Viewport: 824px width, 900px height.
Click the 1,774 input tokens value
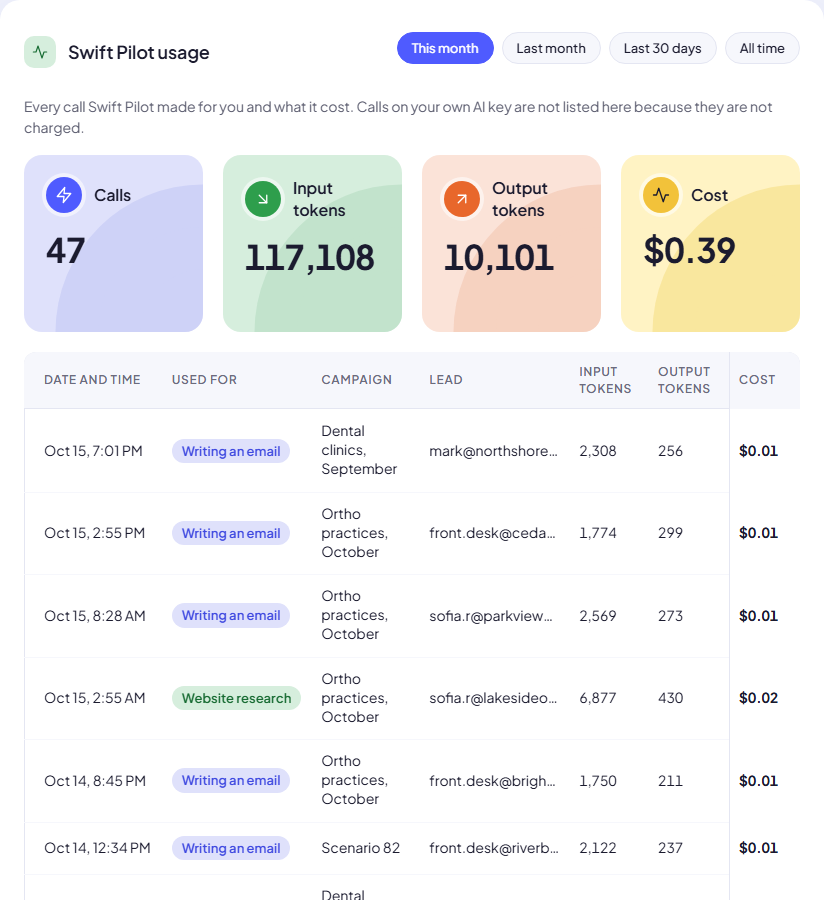[x=597, y=533]
